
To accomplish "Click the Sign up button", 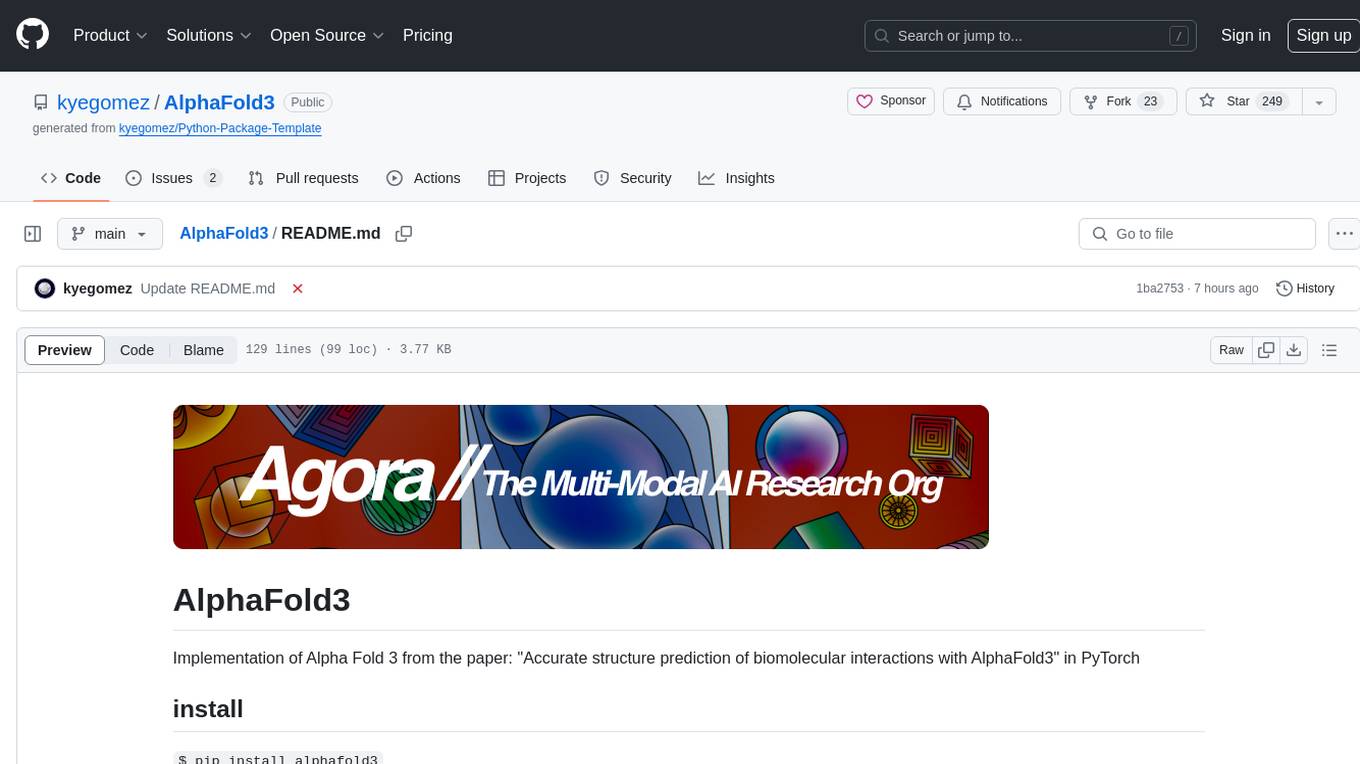I will pyautogui.click(x=1323, y=35).
